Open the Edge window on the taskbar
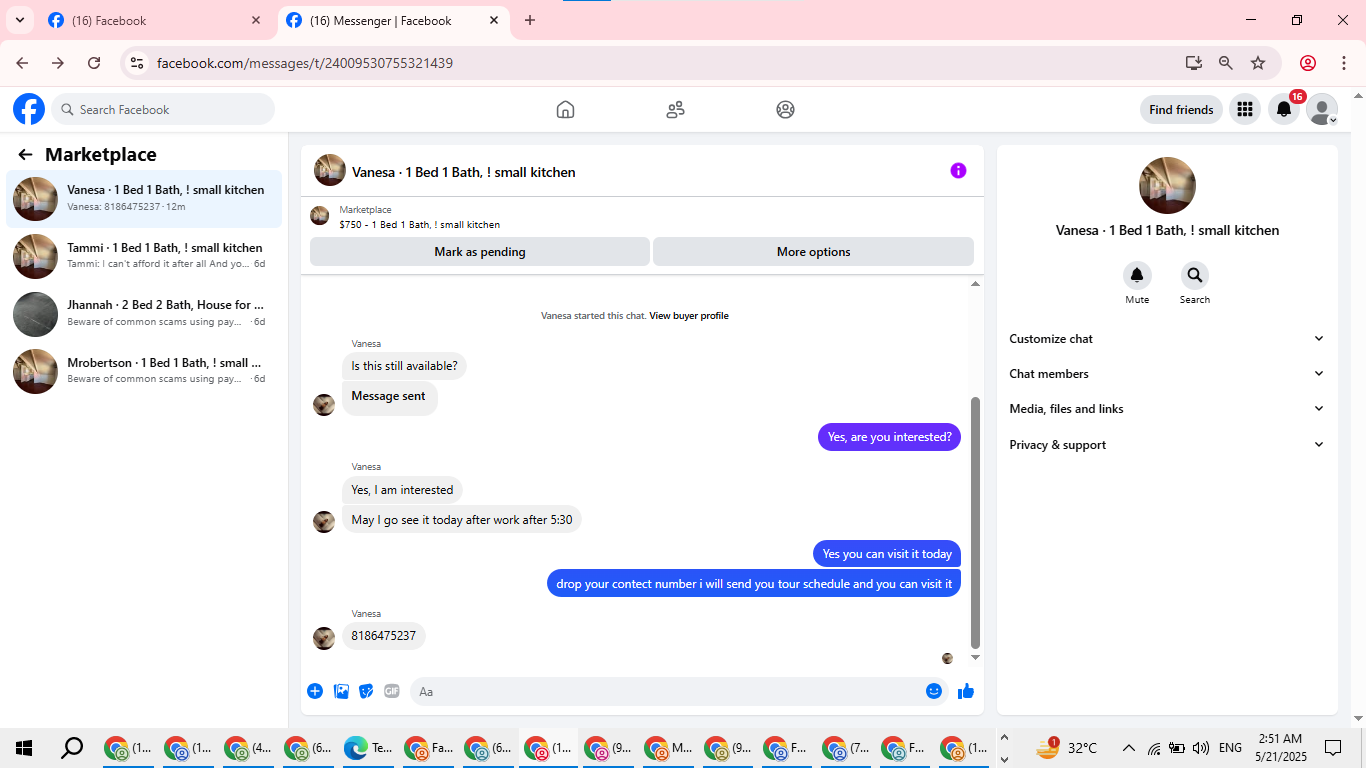This screenshot has height=768, width=1366. pos(368,748)
